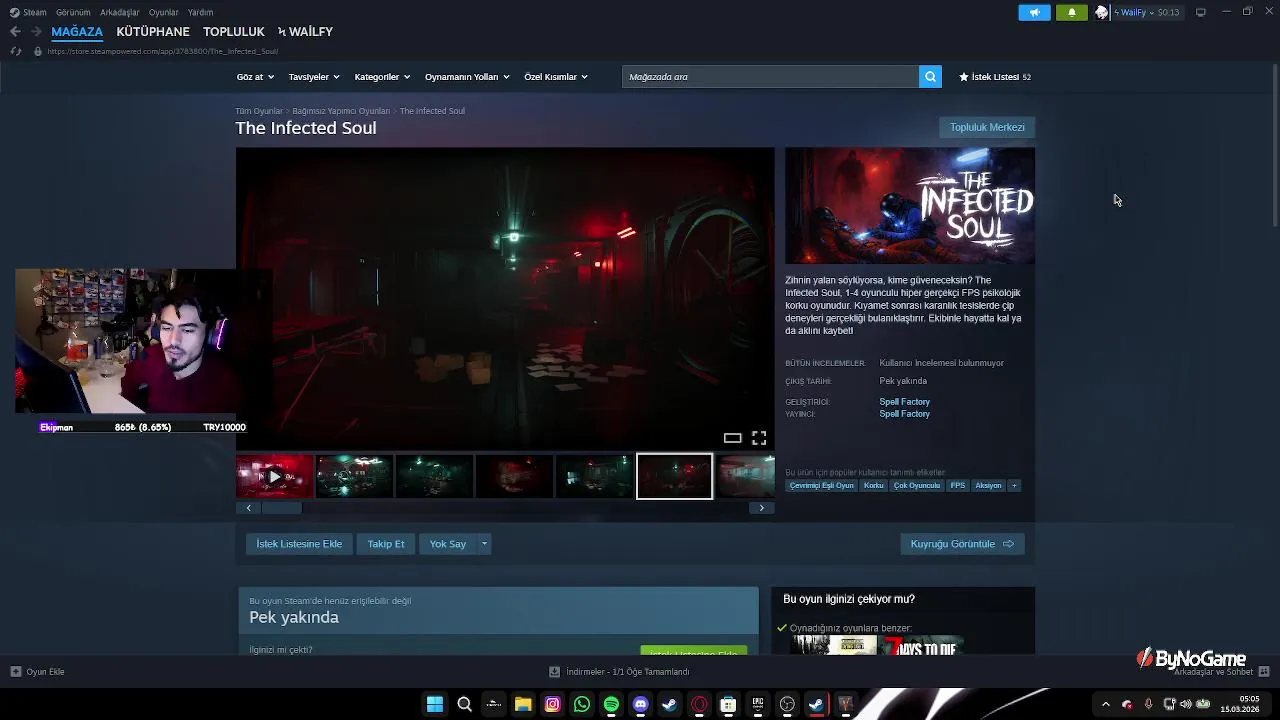This screenshot has width=1280, height=720.
Task: Expand the Tavsiyeler dropdown
Action: click(314, 77)
